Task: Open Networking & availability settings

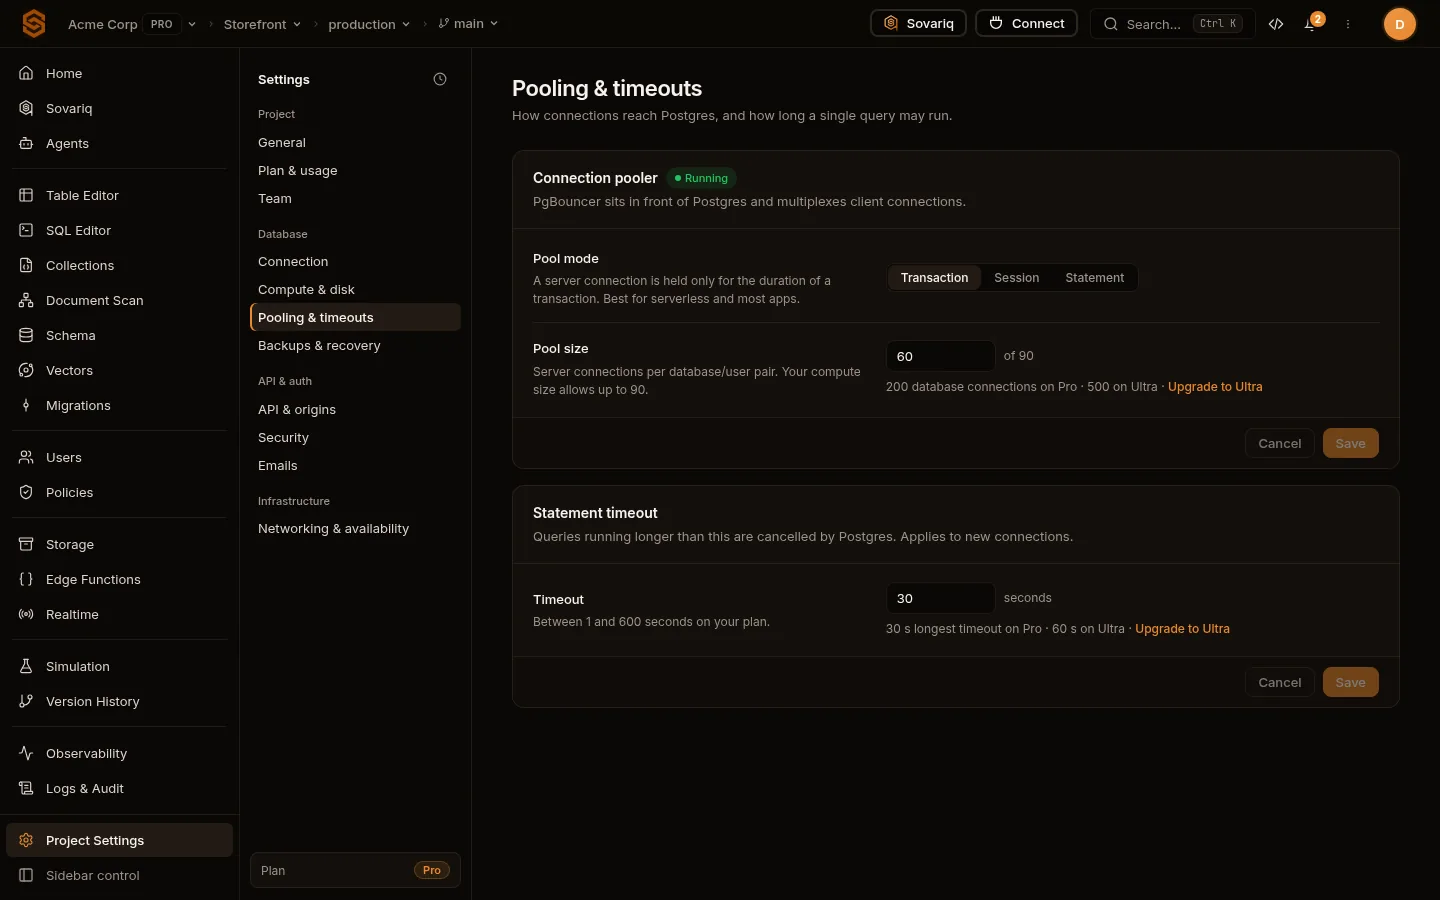Action: pos(355,528)
